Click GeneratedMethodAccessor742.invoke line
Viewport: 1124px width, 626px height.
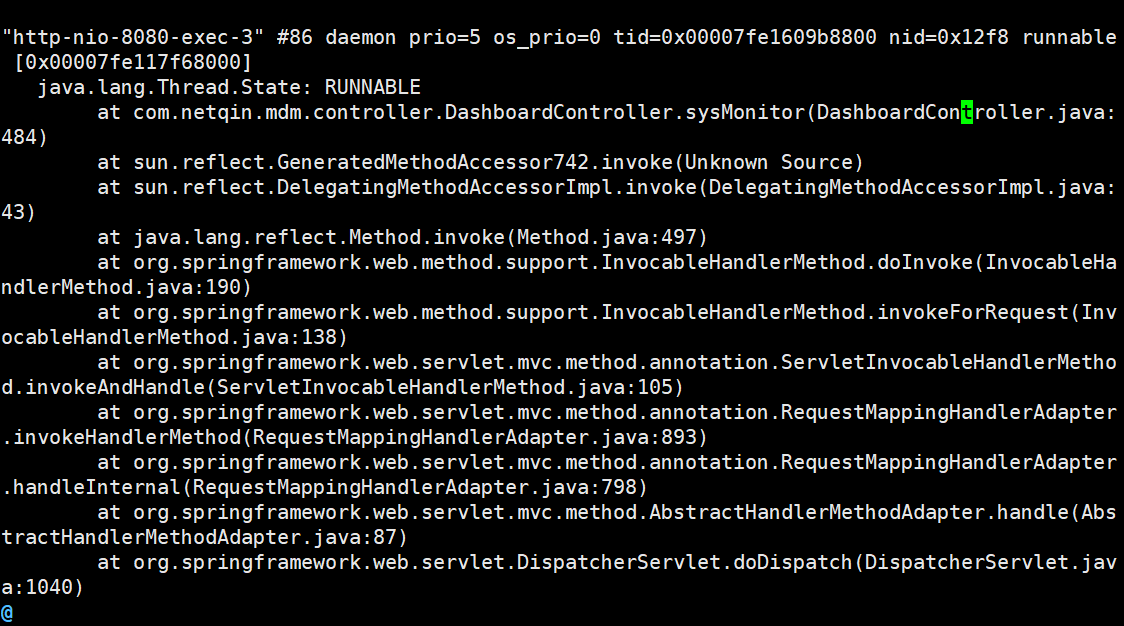pyautogui.click(x=480, y=163)
